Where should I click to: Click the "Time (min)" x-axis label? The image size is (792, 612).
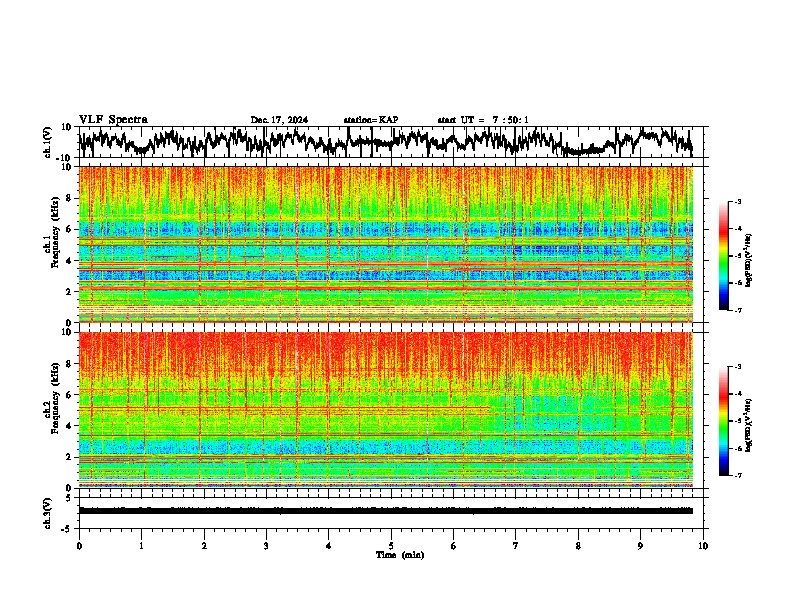pos(400,555)
